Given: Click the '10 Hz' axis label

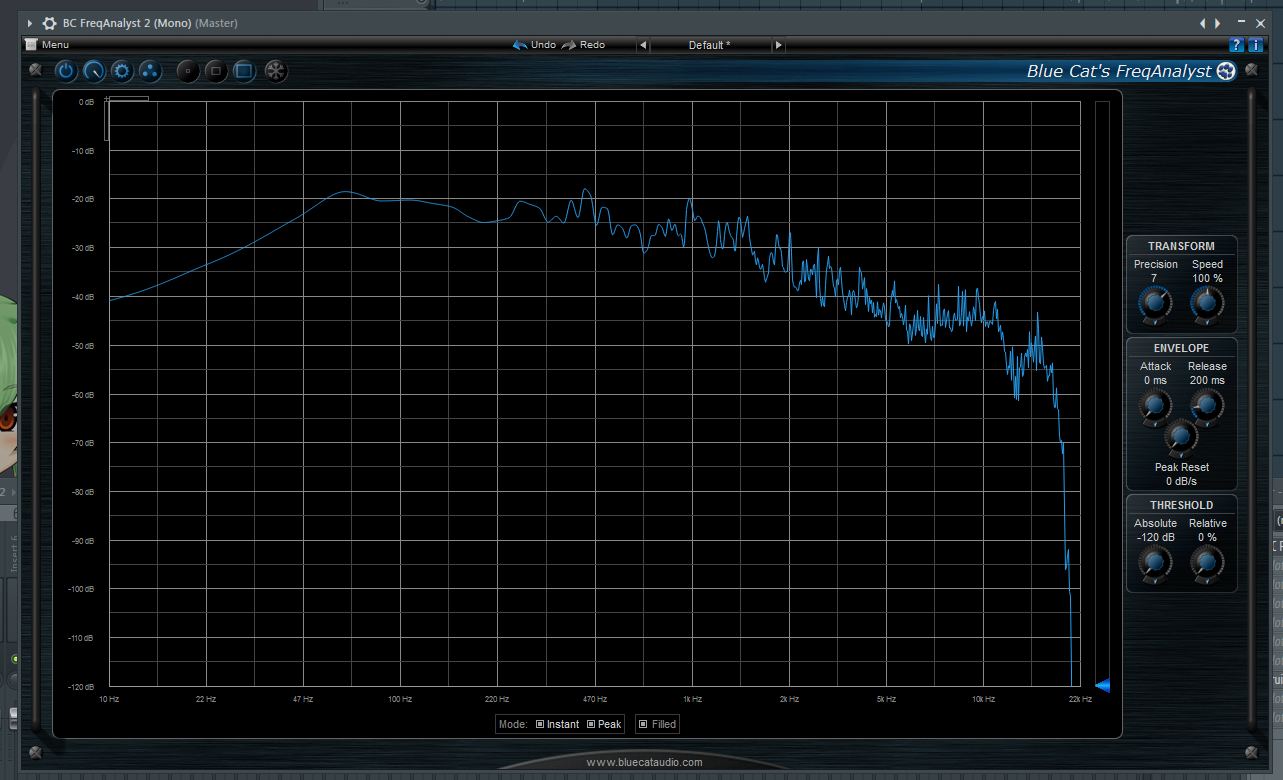Looking at the screenshot, I should (x=109, y=699).
